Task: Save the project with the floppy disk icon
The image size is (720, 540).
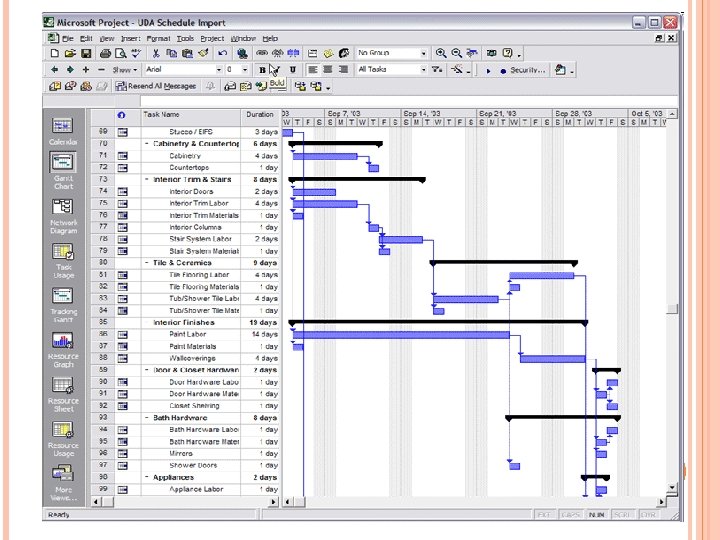Action: click(86, 53)
